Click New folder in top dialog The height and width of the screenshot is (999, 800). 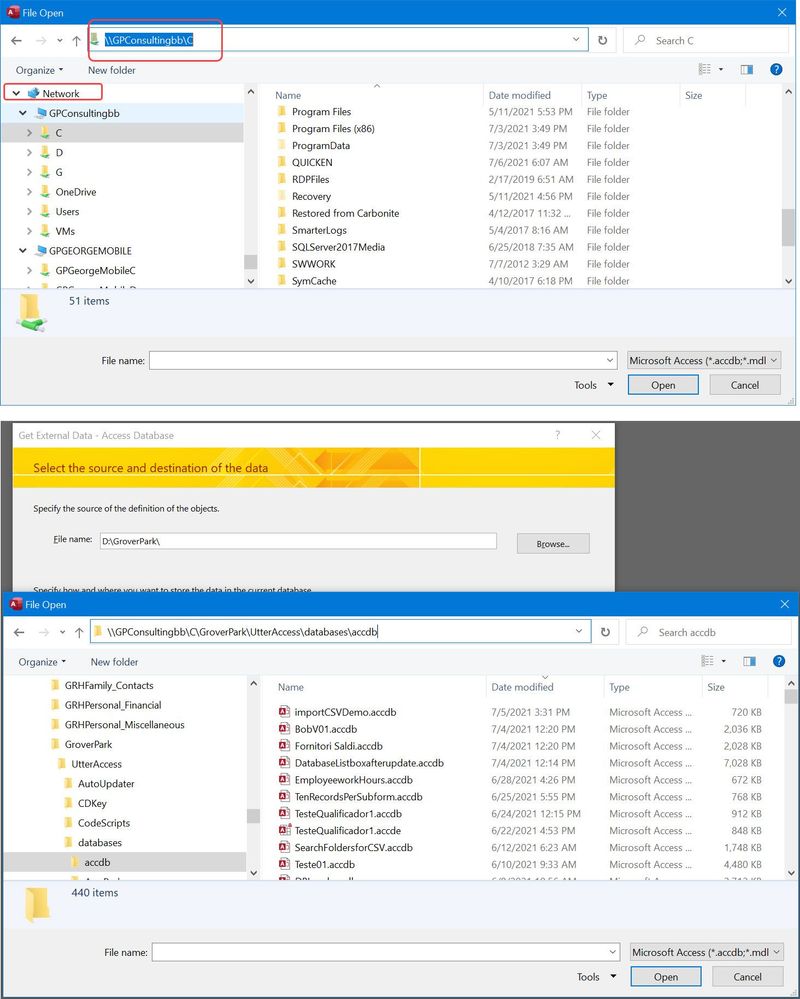click(x=111, y=70)
